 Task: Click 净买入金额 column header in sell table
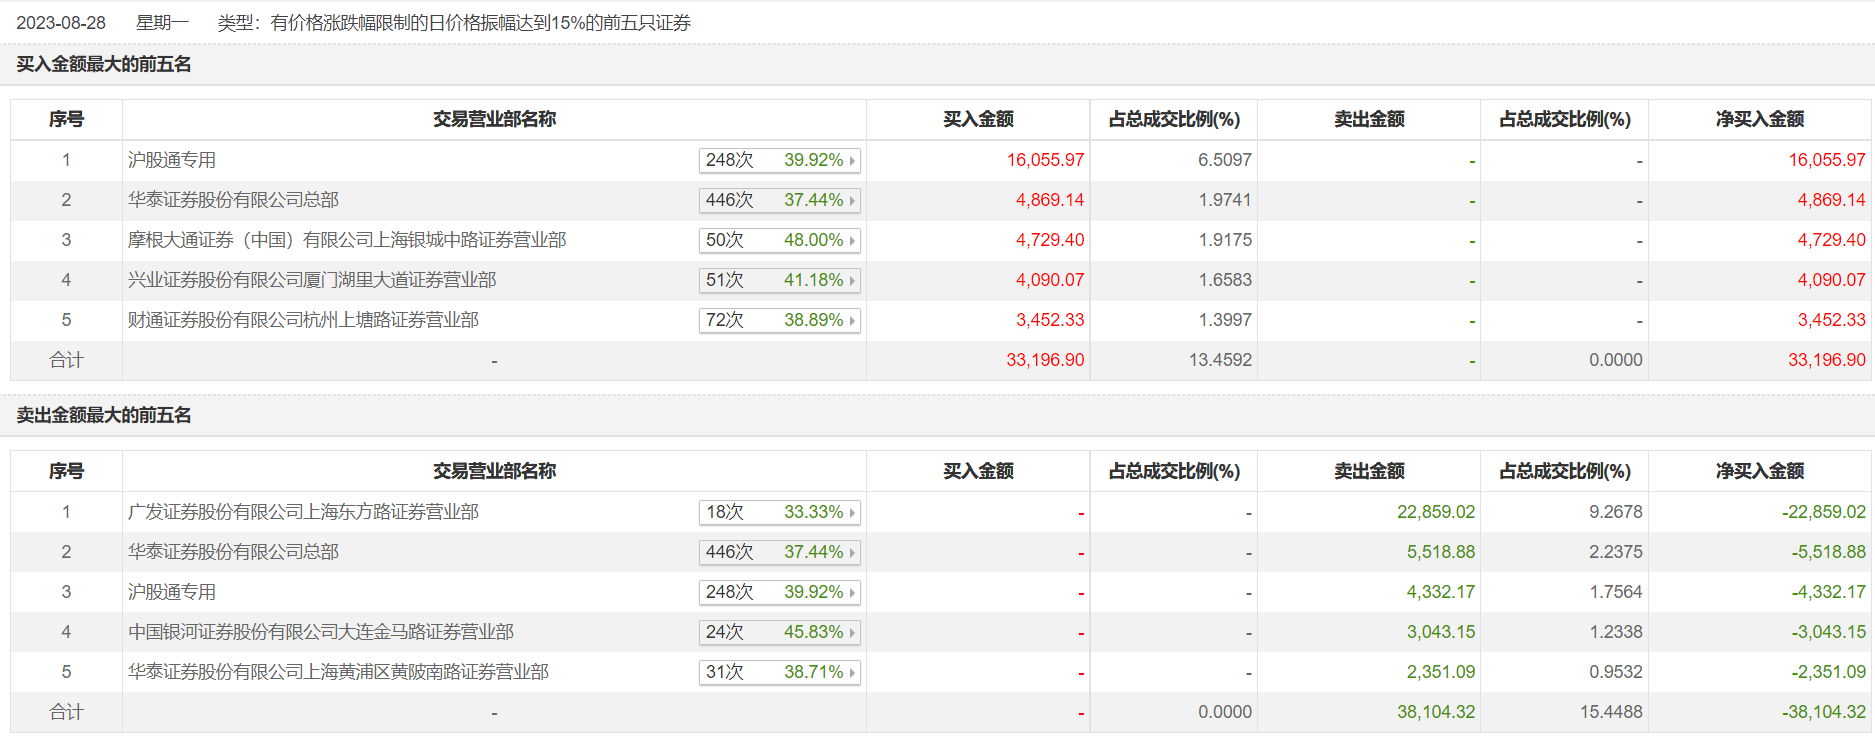point(1760,471)
